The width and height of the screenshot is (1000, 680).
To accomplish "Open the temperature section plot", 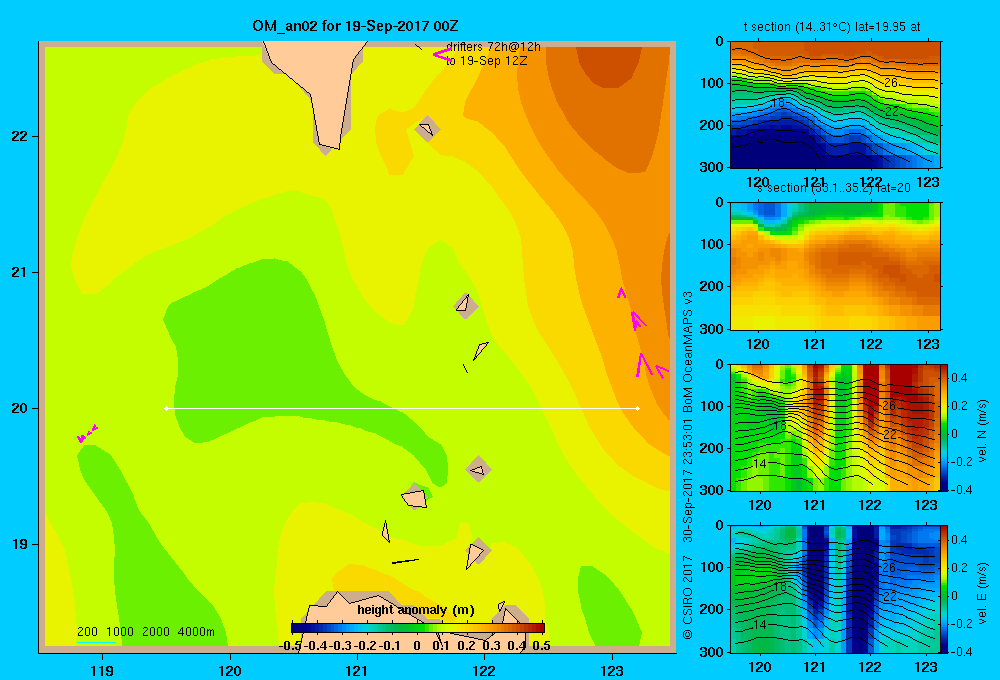I will (x=835, y=105).
